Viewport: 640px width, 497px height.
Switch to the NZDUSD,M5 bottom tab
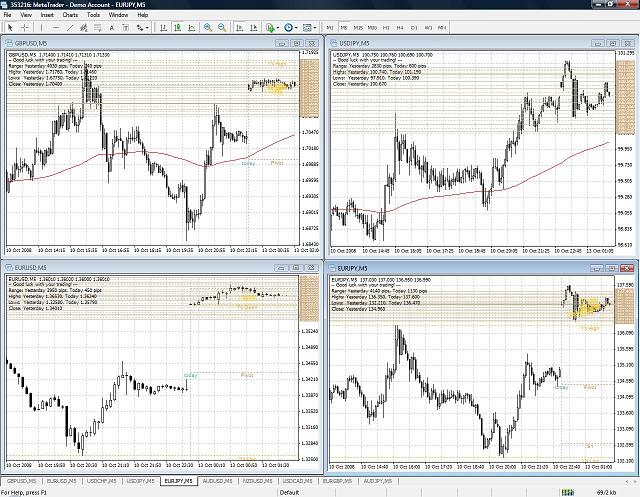(257, 481)
